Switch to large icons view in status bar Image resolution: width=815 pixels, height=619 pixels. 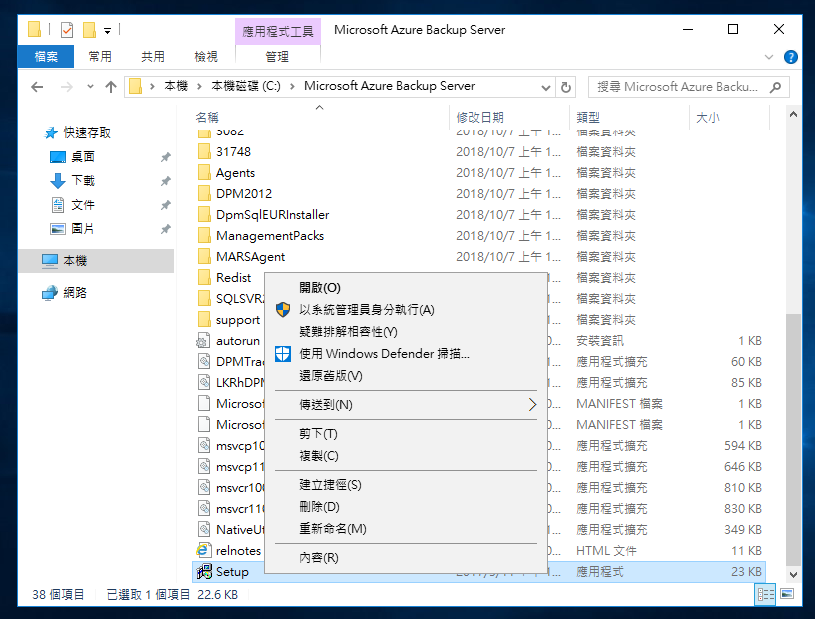[787, 594]
